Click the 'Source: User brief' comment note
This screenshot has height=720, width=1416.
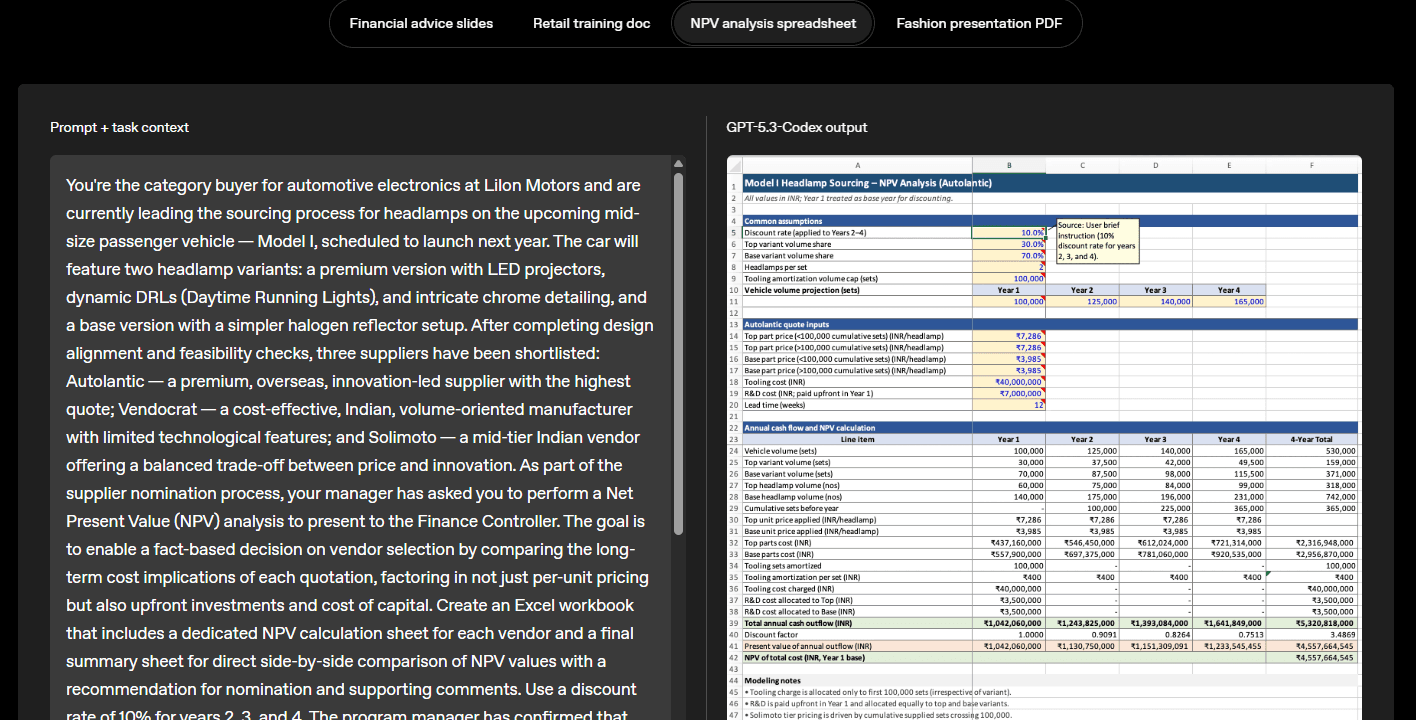click(x=1096, y=241)
